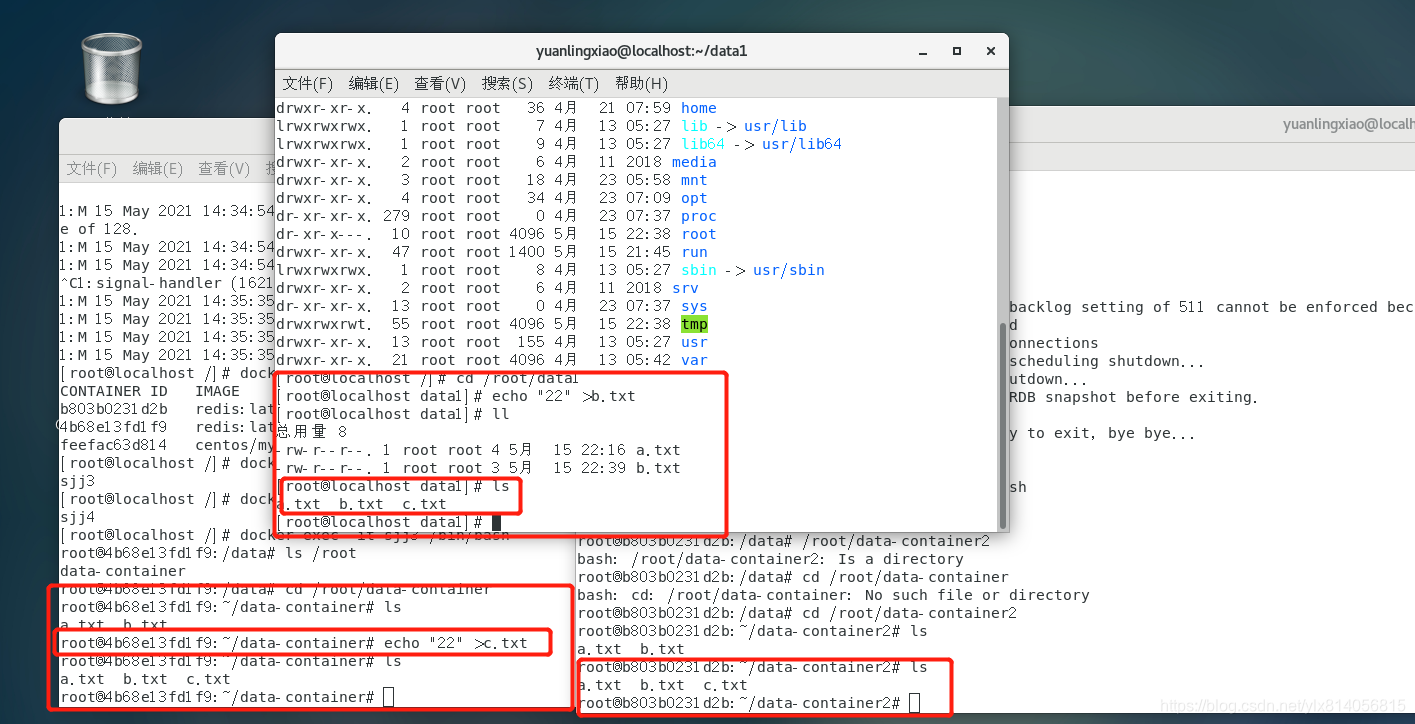The image size is (1415, 724).
Task: Click container ID feefac63d814 in left terminal
Action: (114, 445)
